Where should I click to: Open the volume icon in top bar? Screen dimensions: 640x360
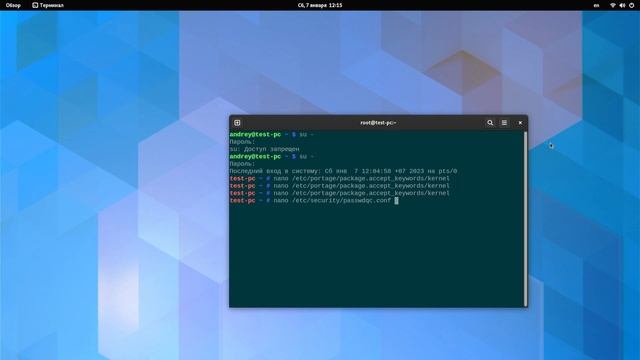622,5
